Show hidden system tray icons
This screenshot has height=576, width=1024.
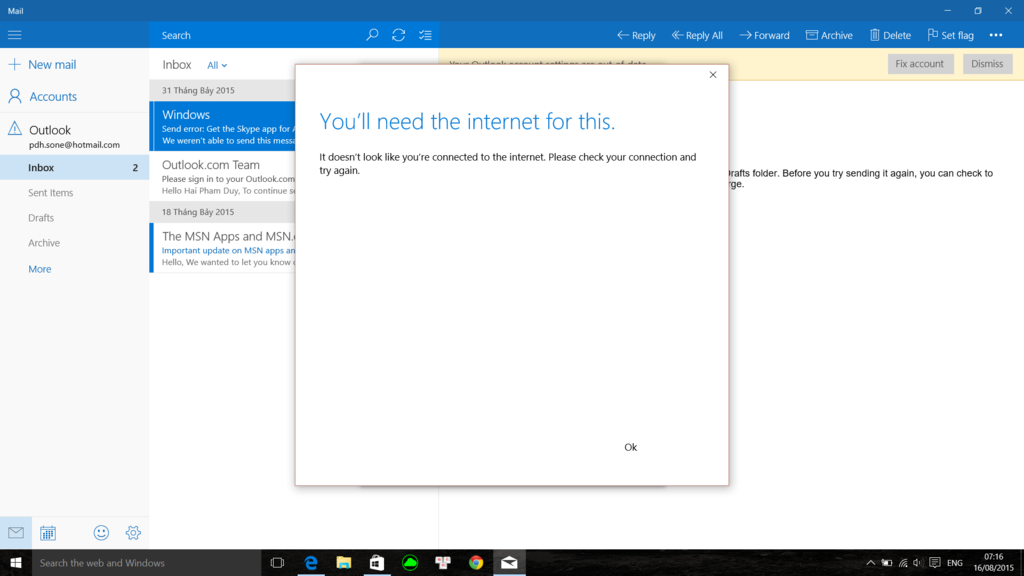[x=871, y=563]
